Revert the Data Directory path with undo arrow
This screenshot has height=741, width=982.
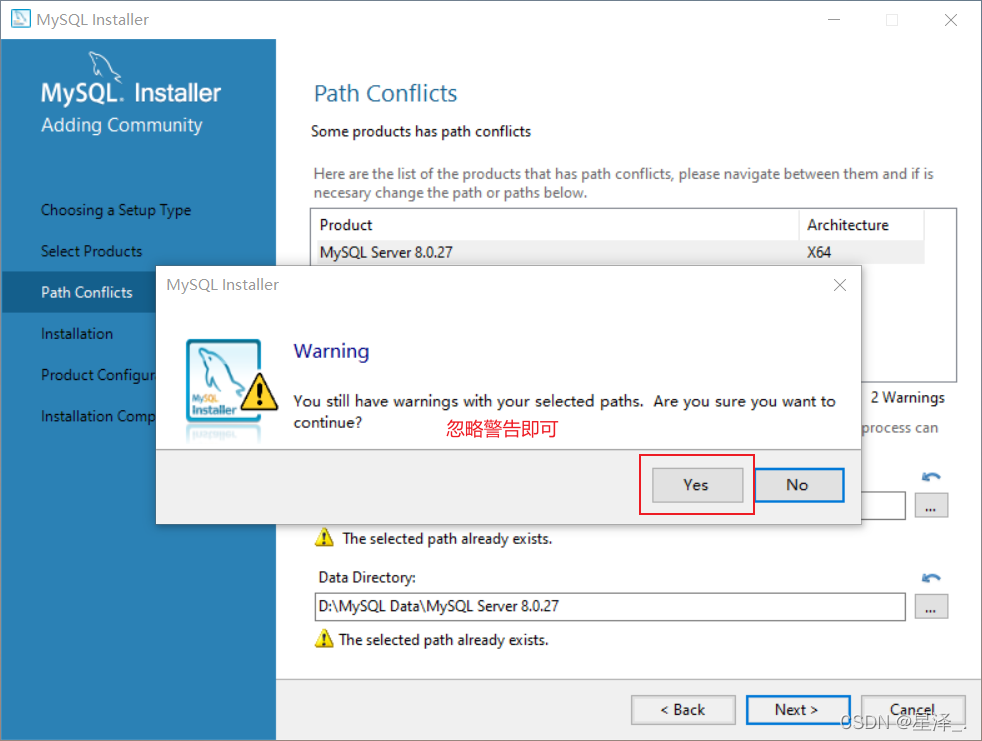tap(931, 578)
